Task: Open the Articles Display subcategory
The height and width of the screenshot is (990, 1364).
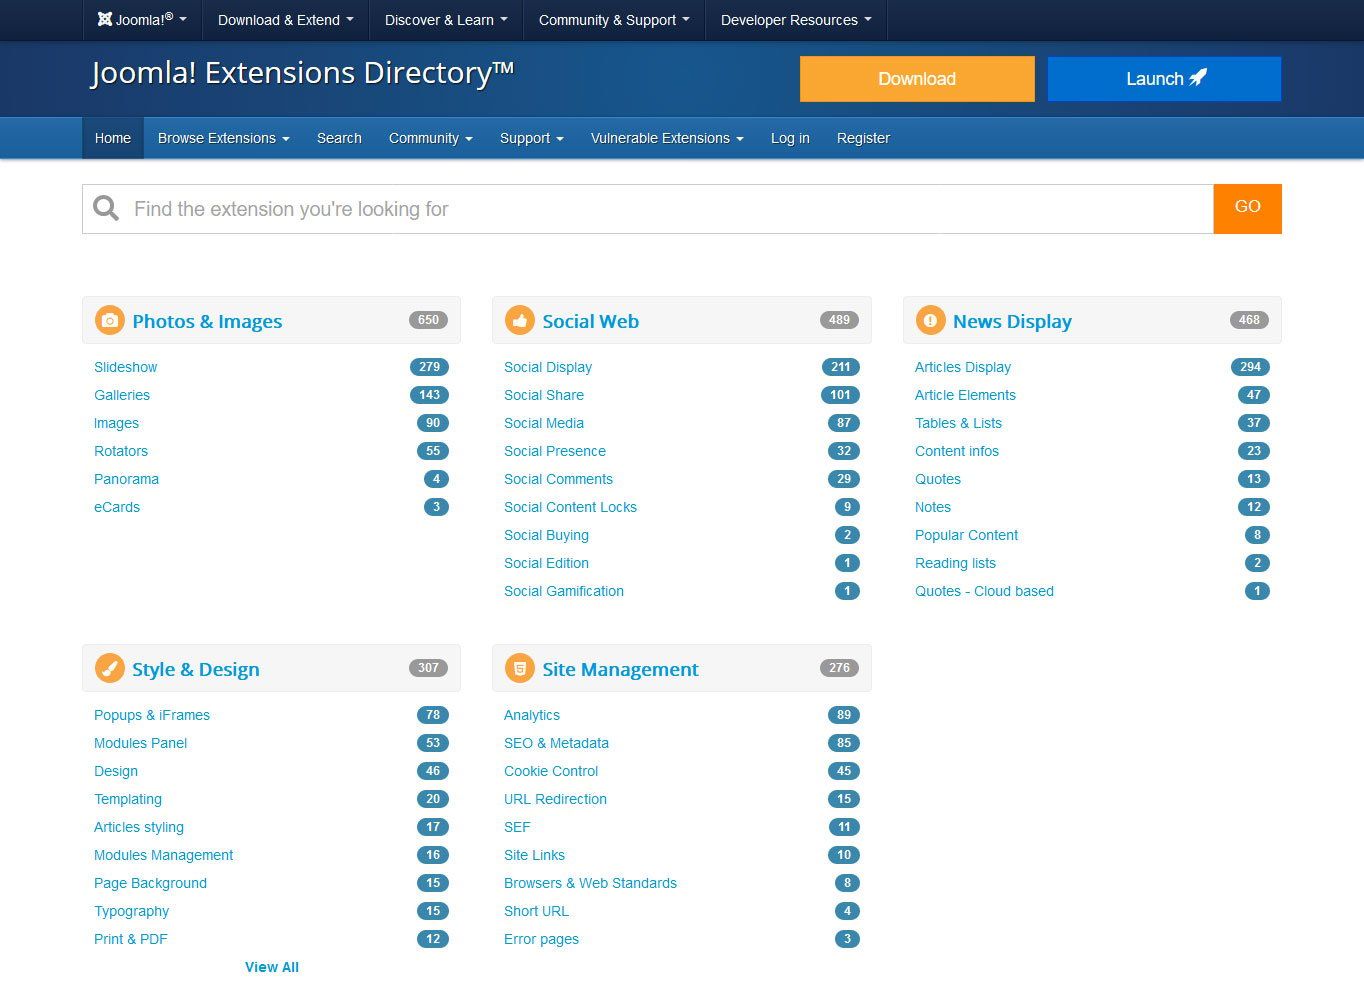Action: 963,367
